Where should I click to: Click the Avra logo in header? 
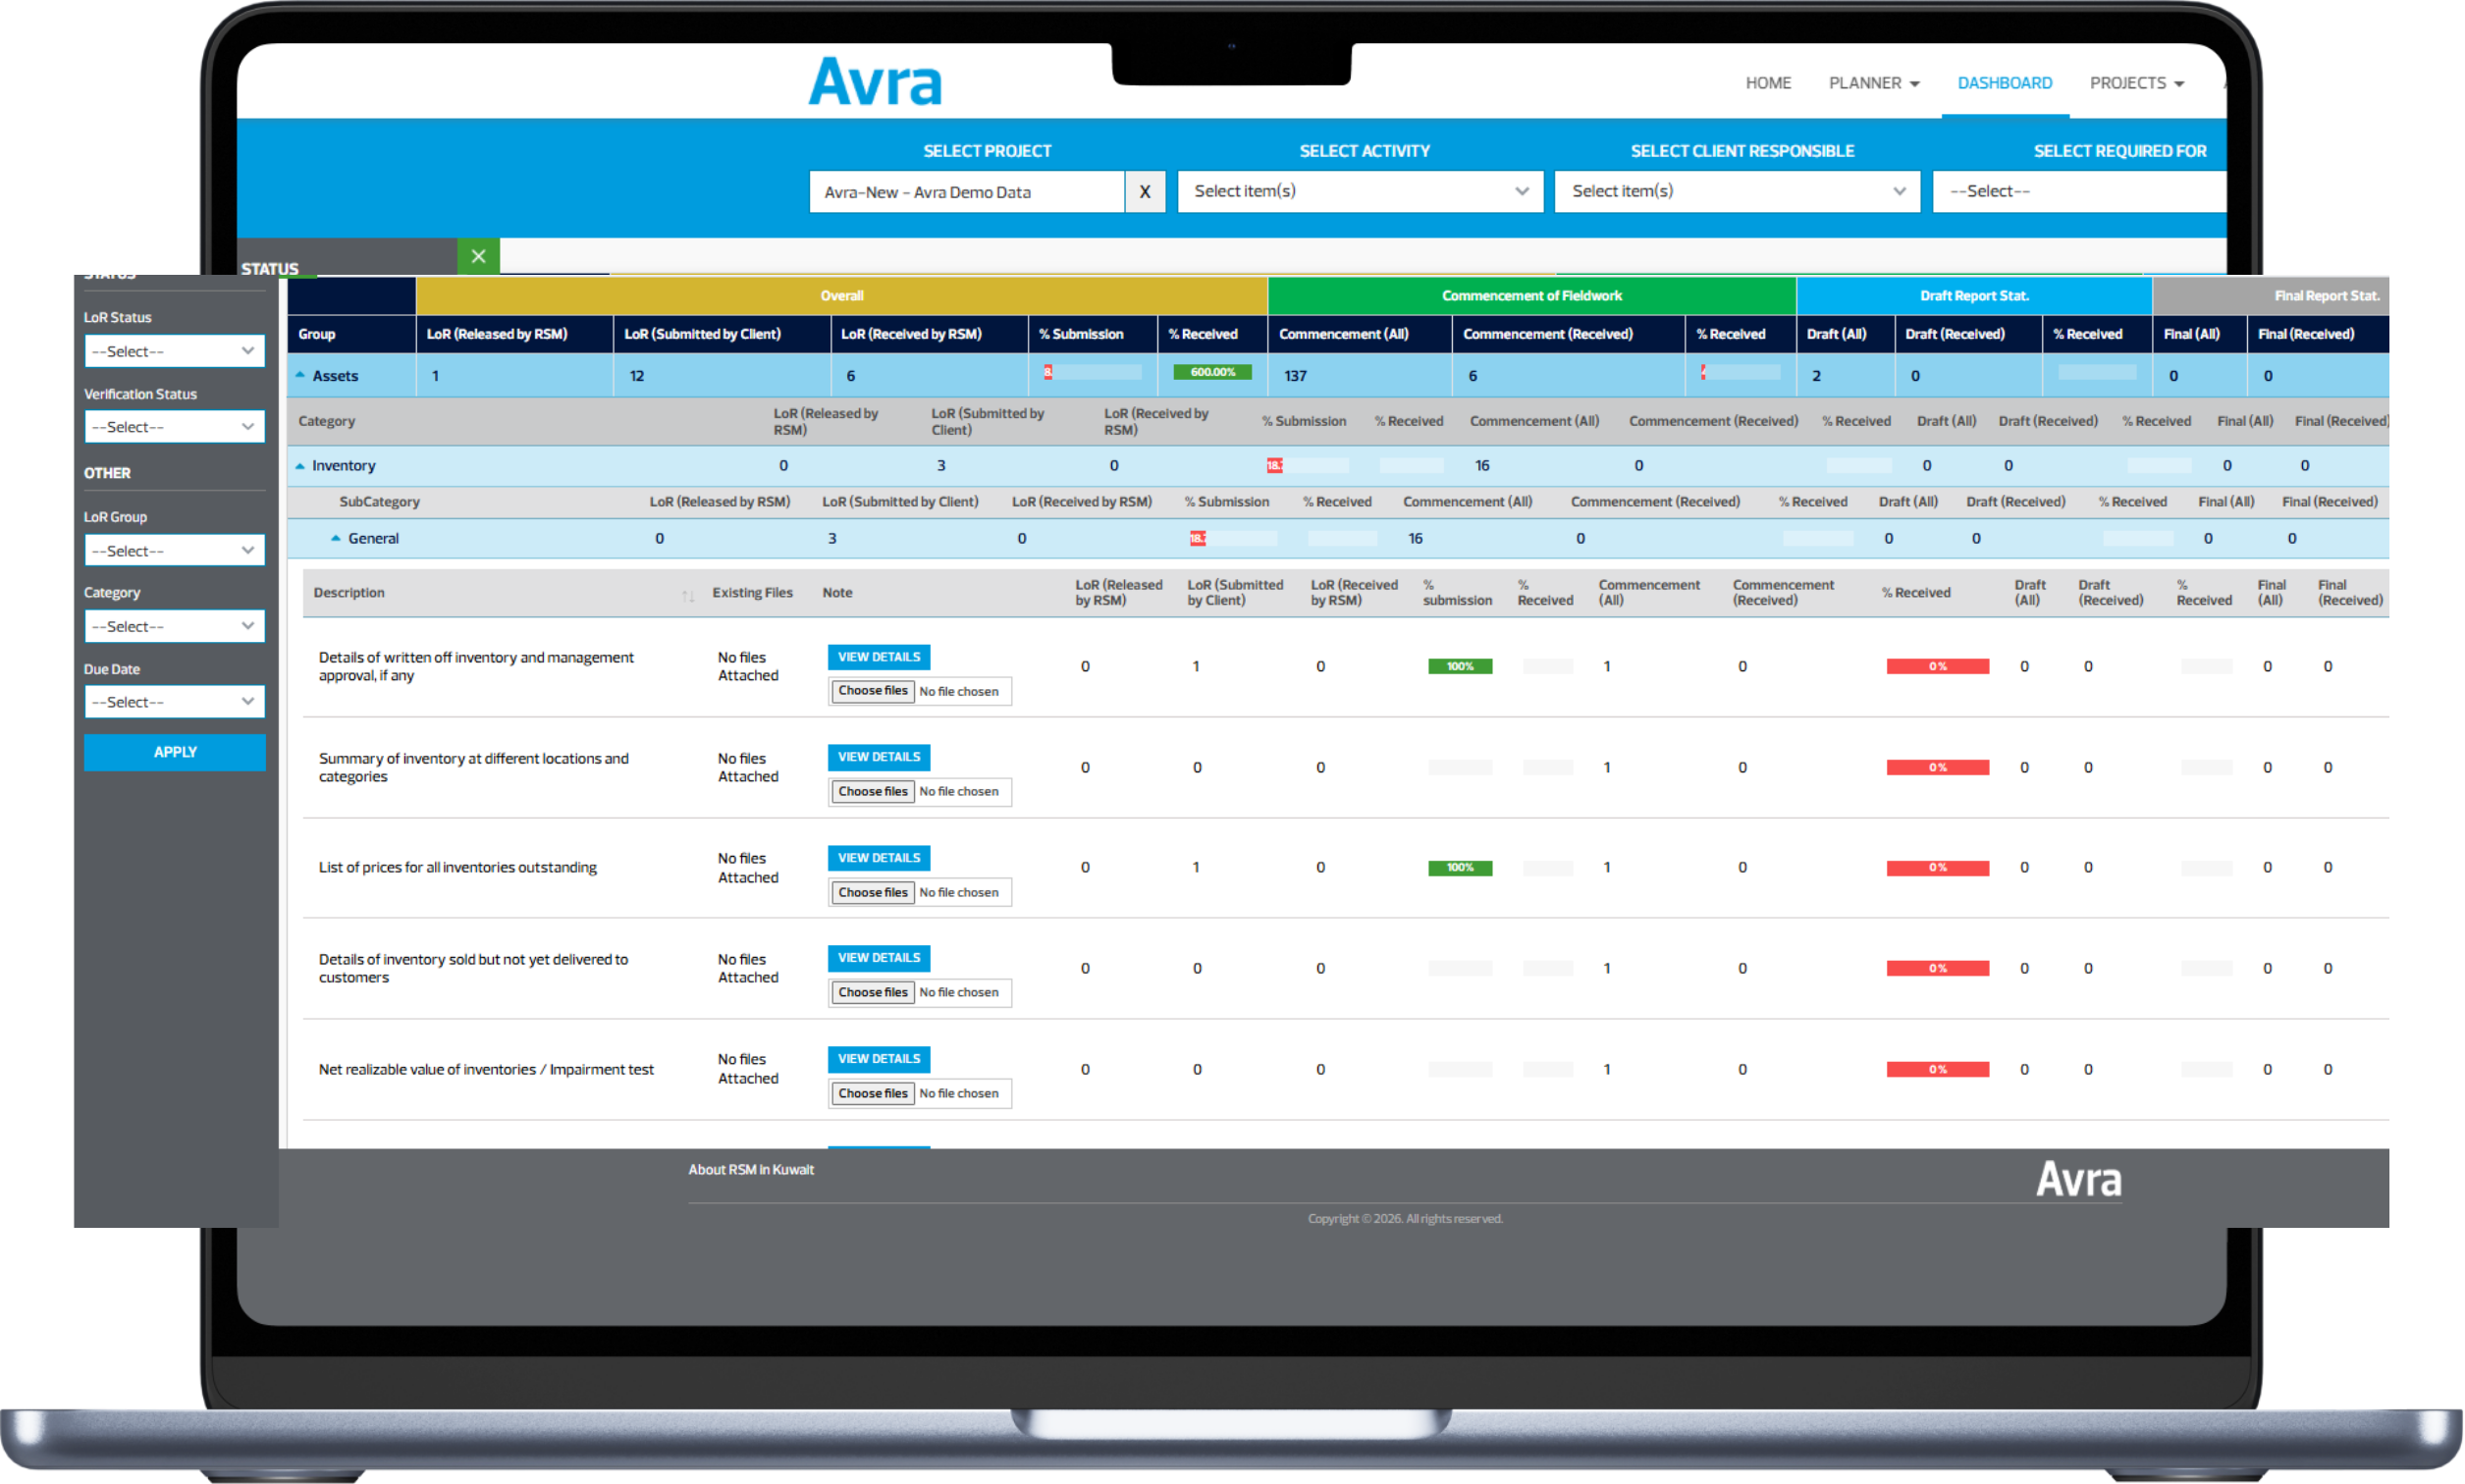click(875, 81)
